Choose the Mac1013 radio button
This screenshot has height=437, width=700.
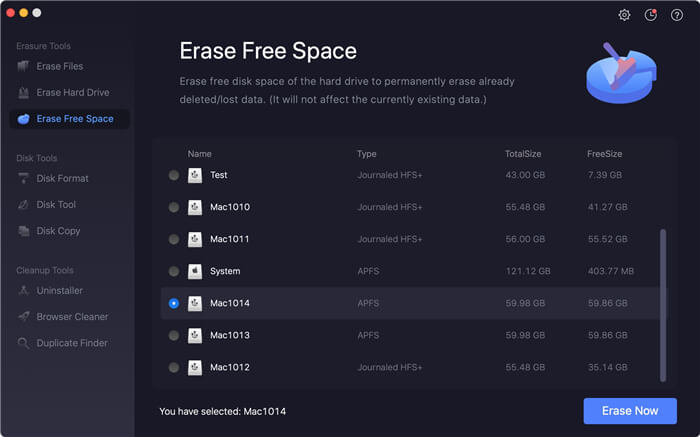pyautogui.click(x=174, y=335)
